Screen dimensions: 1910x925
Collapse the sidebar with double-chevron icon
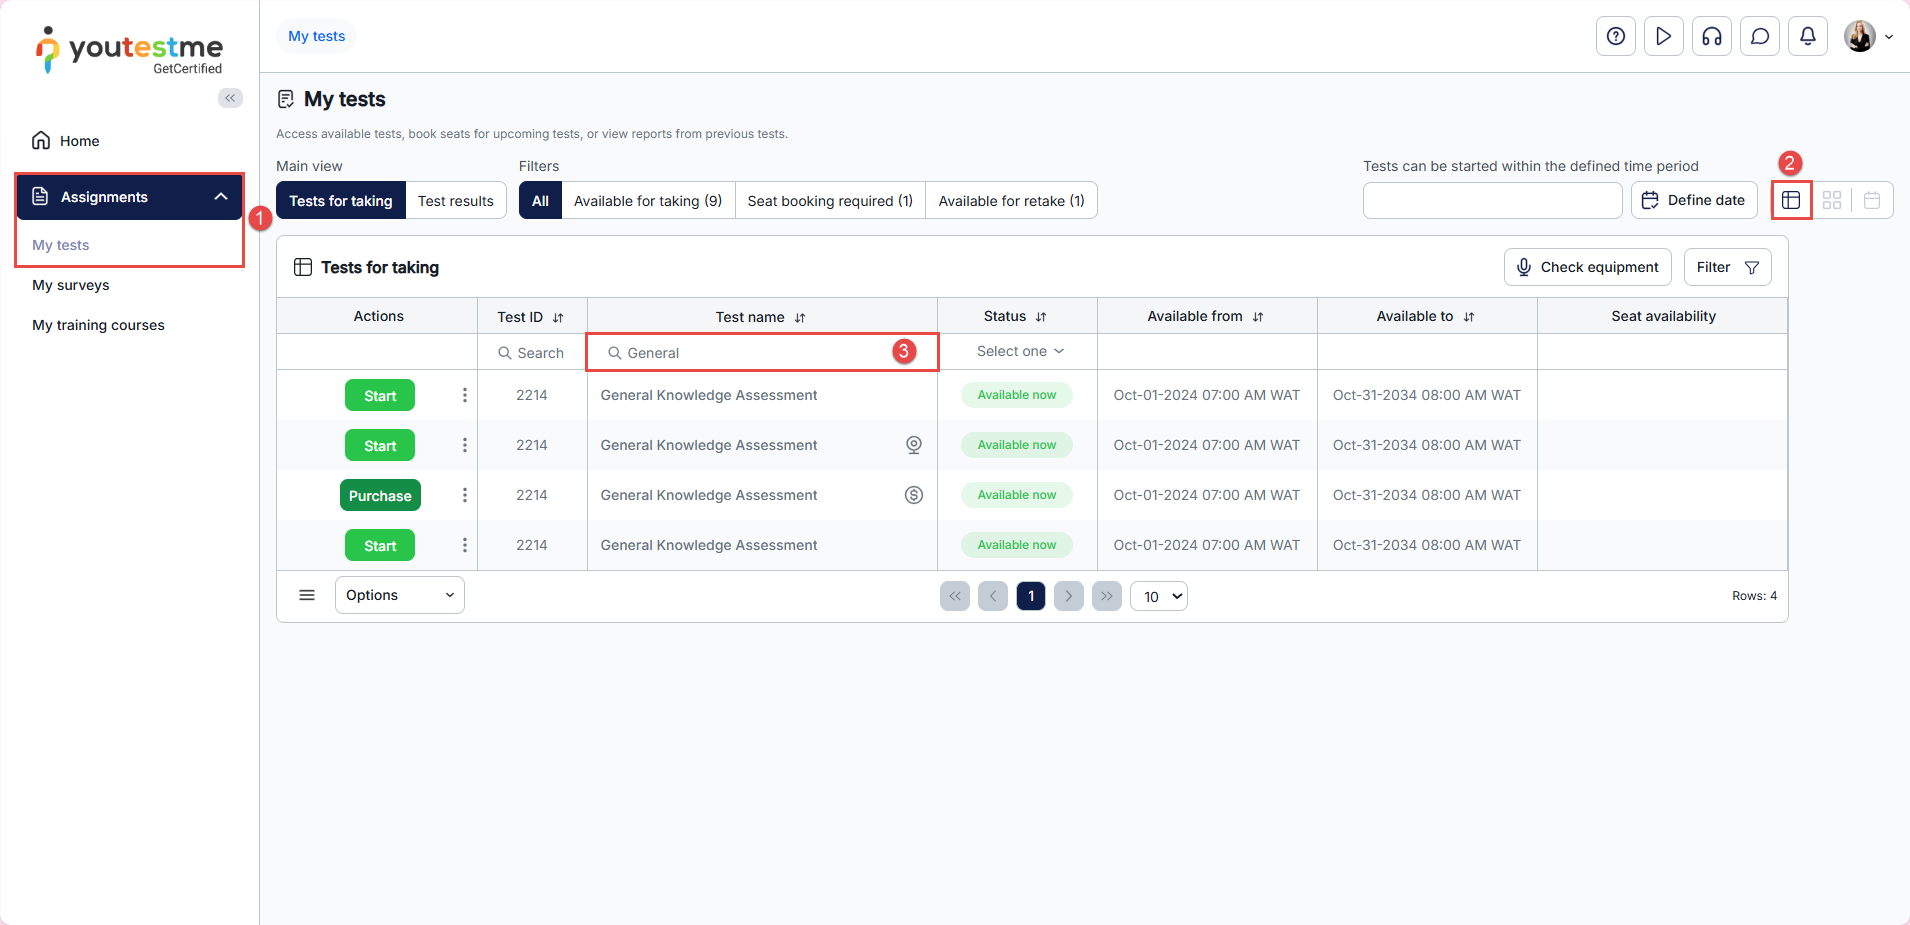pos(230,98)
